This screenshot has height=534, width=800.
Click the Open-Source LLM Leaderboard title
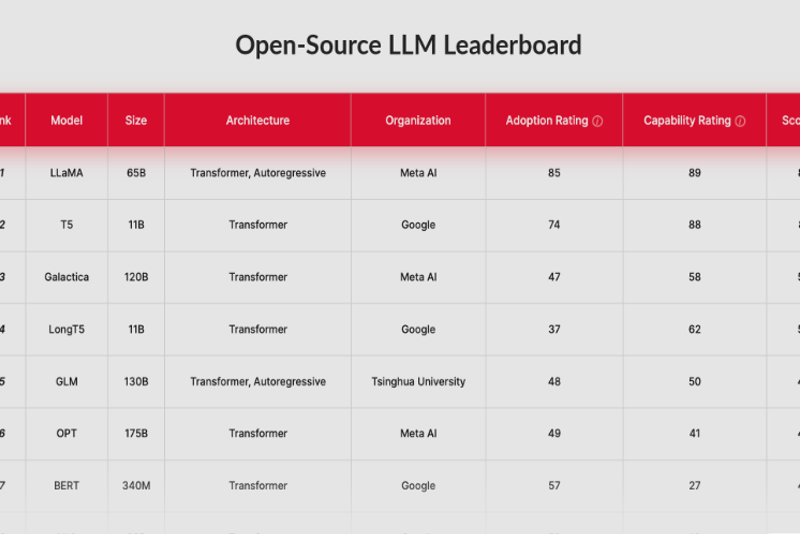tap(408, 45)
